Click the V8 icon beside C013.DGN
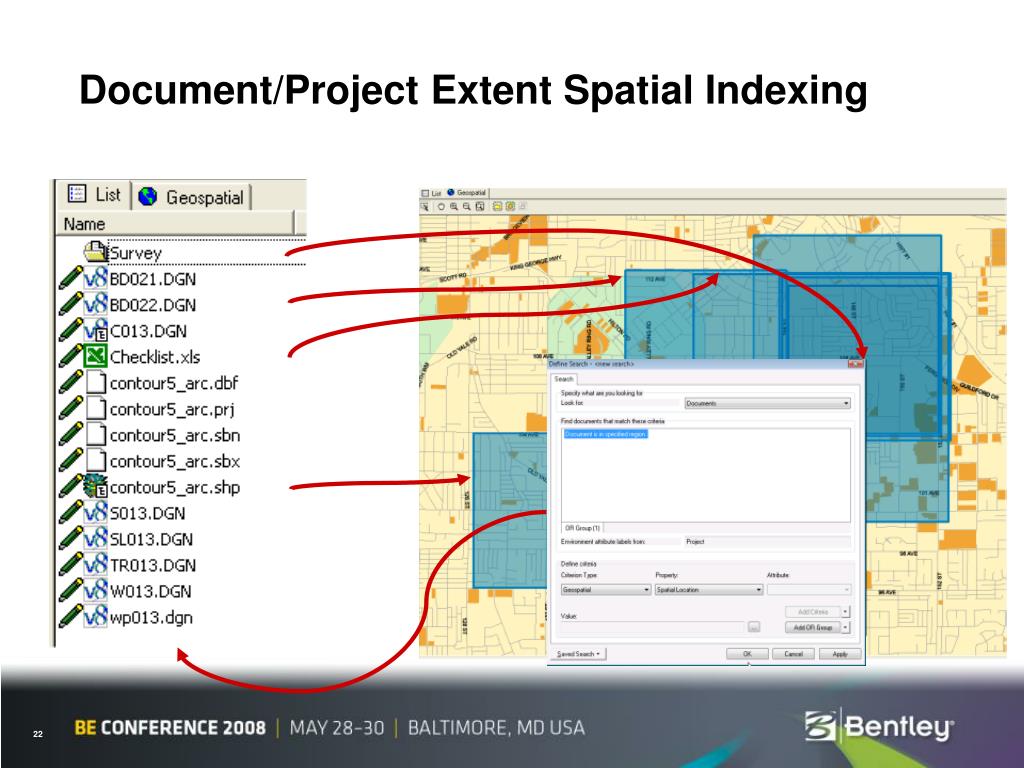This screenshot has height=768, width=1024. click(x=95, y=330)
